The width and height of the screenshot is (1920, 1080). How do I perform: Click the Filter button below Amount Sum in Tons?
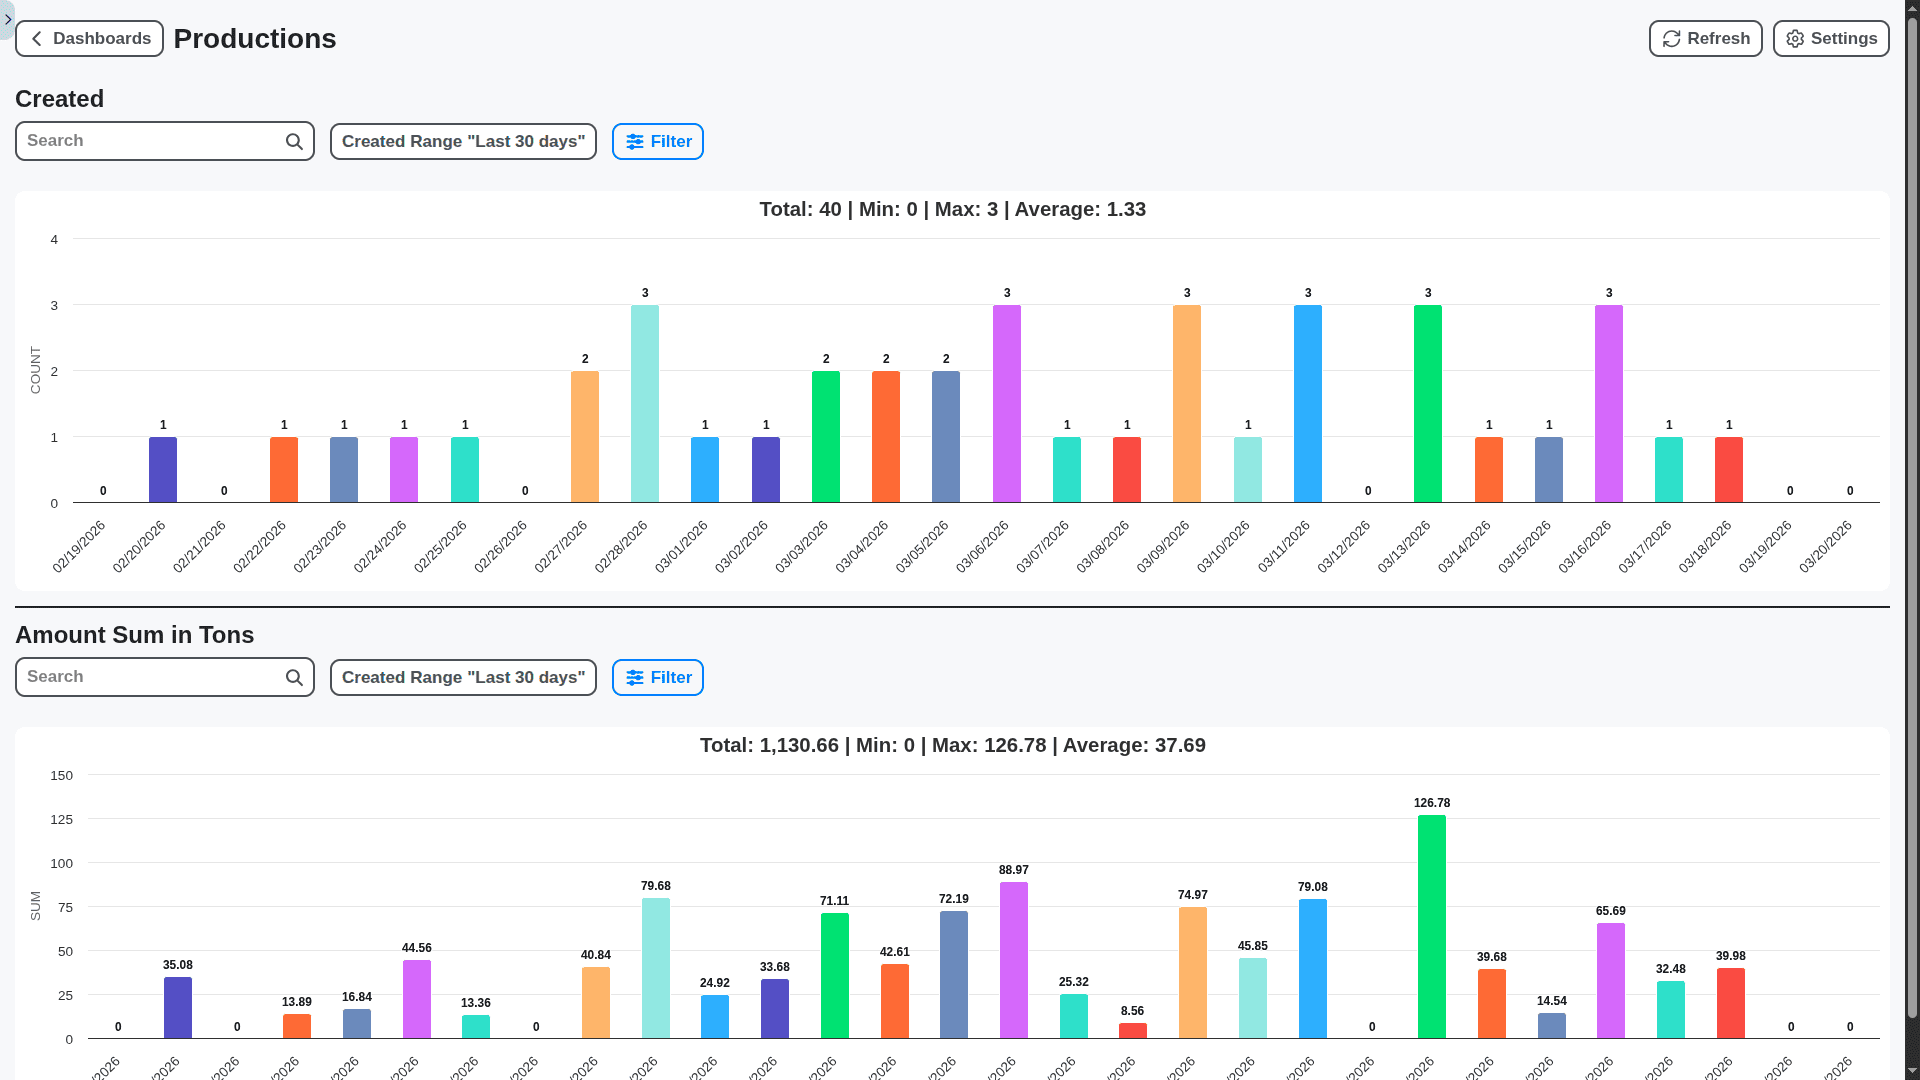[657, 677]
